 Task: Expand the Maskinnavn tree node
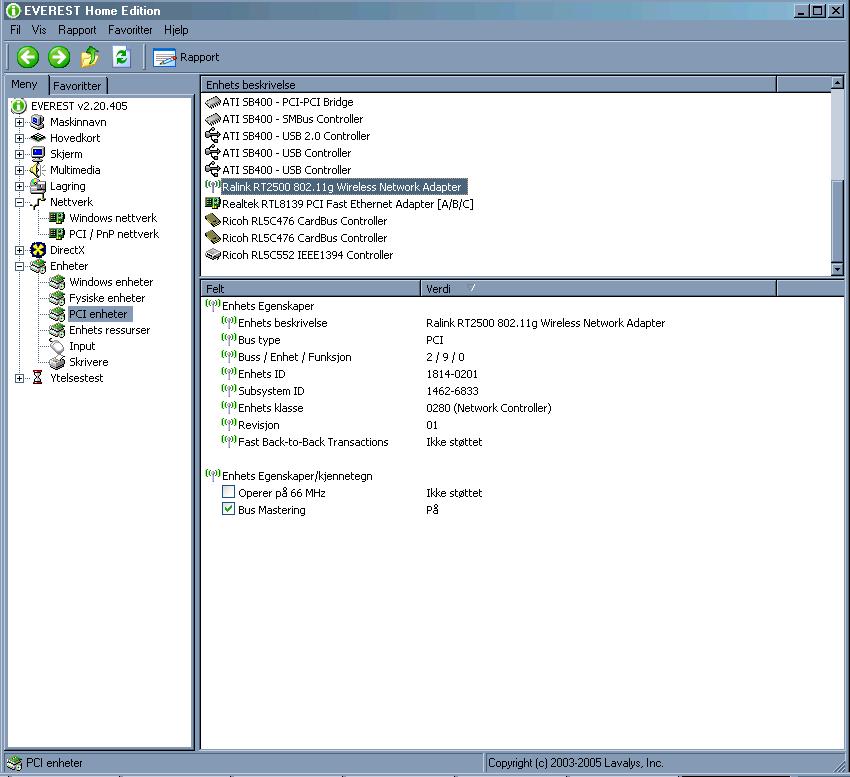[20, 123]
